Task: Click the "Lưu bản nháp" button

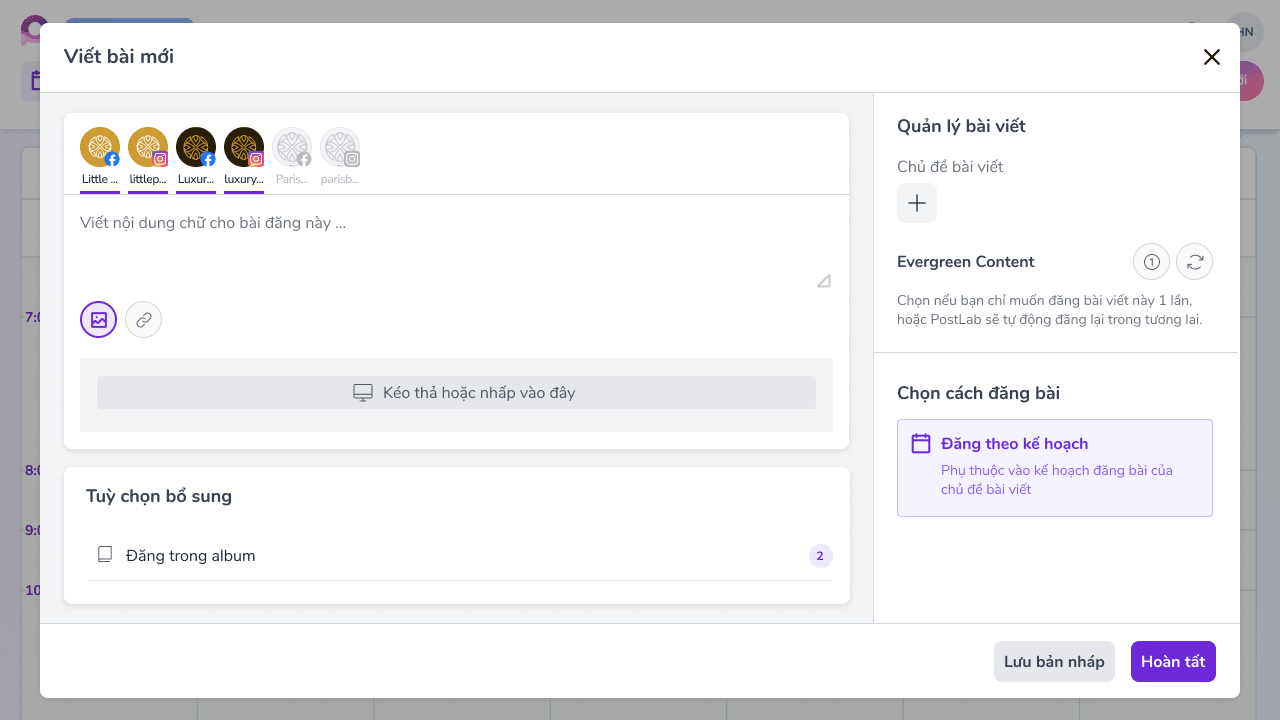Action: click(1054, 661)
